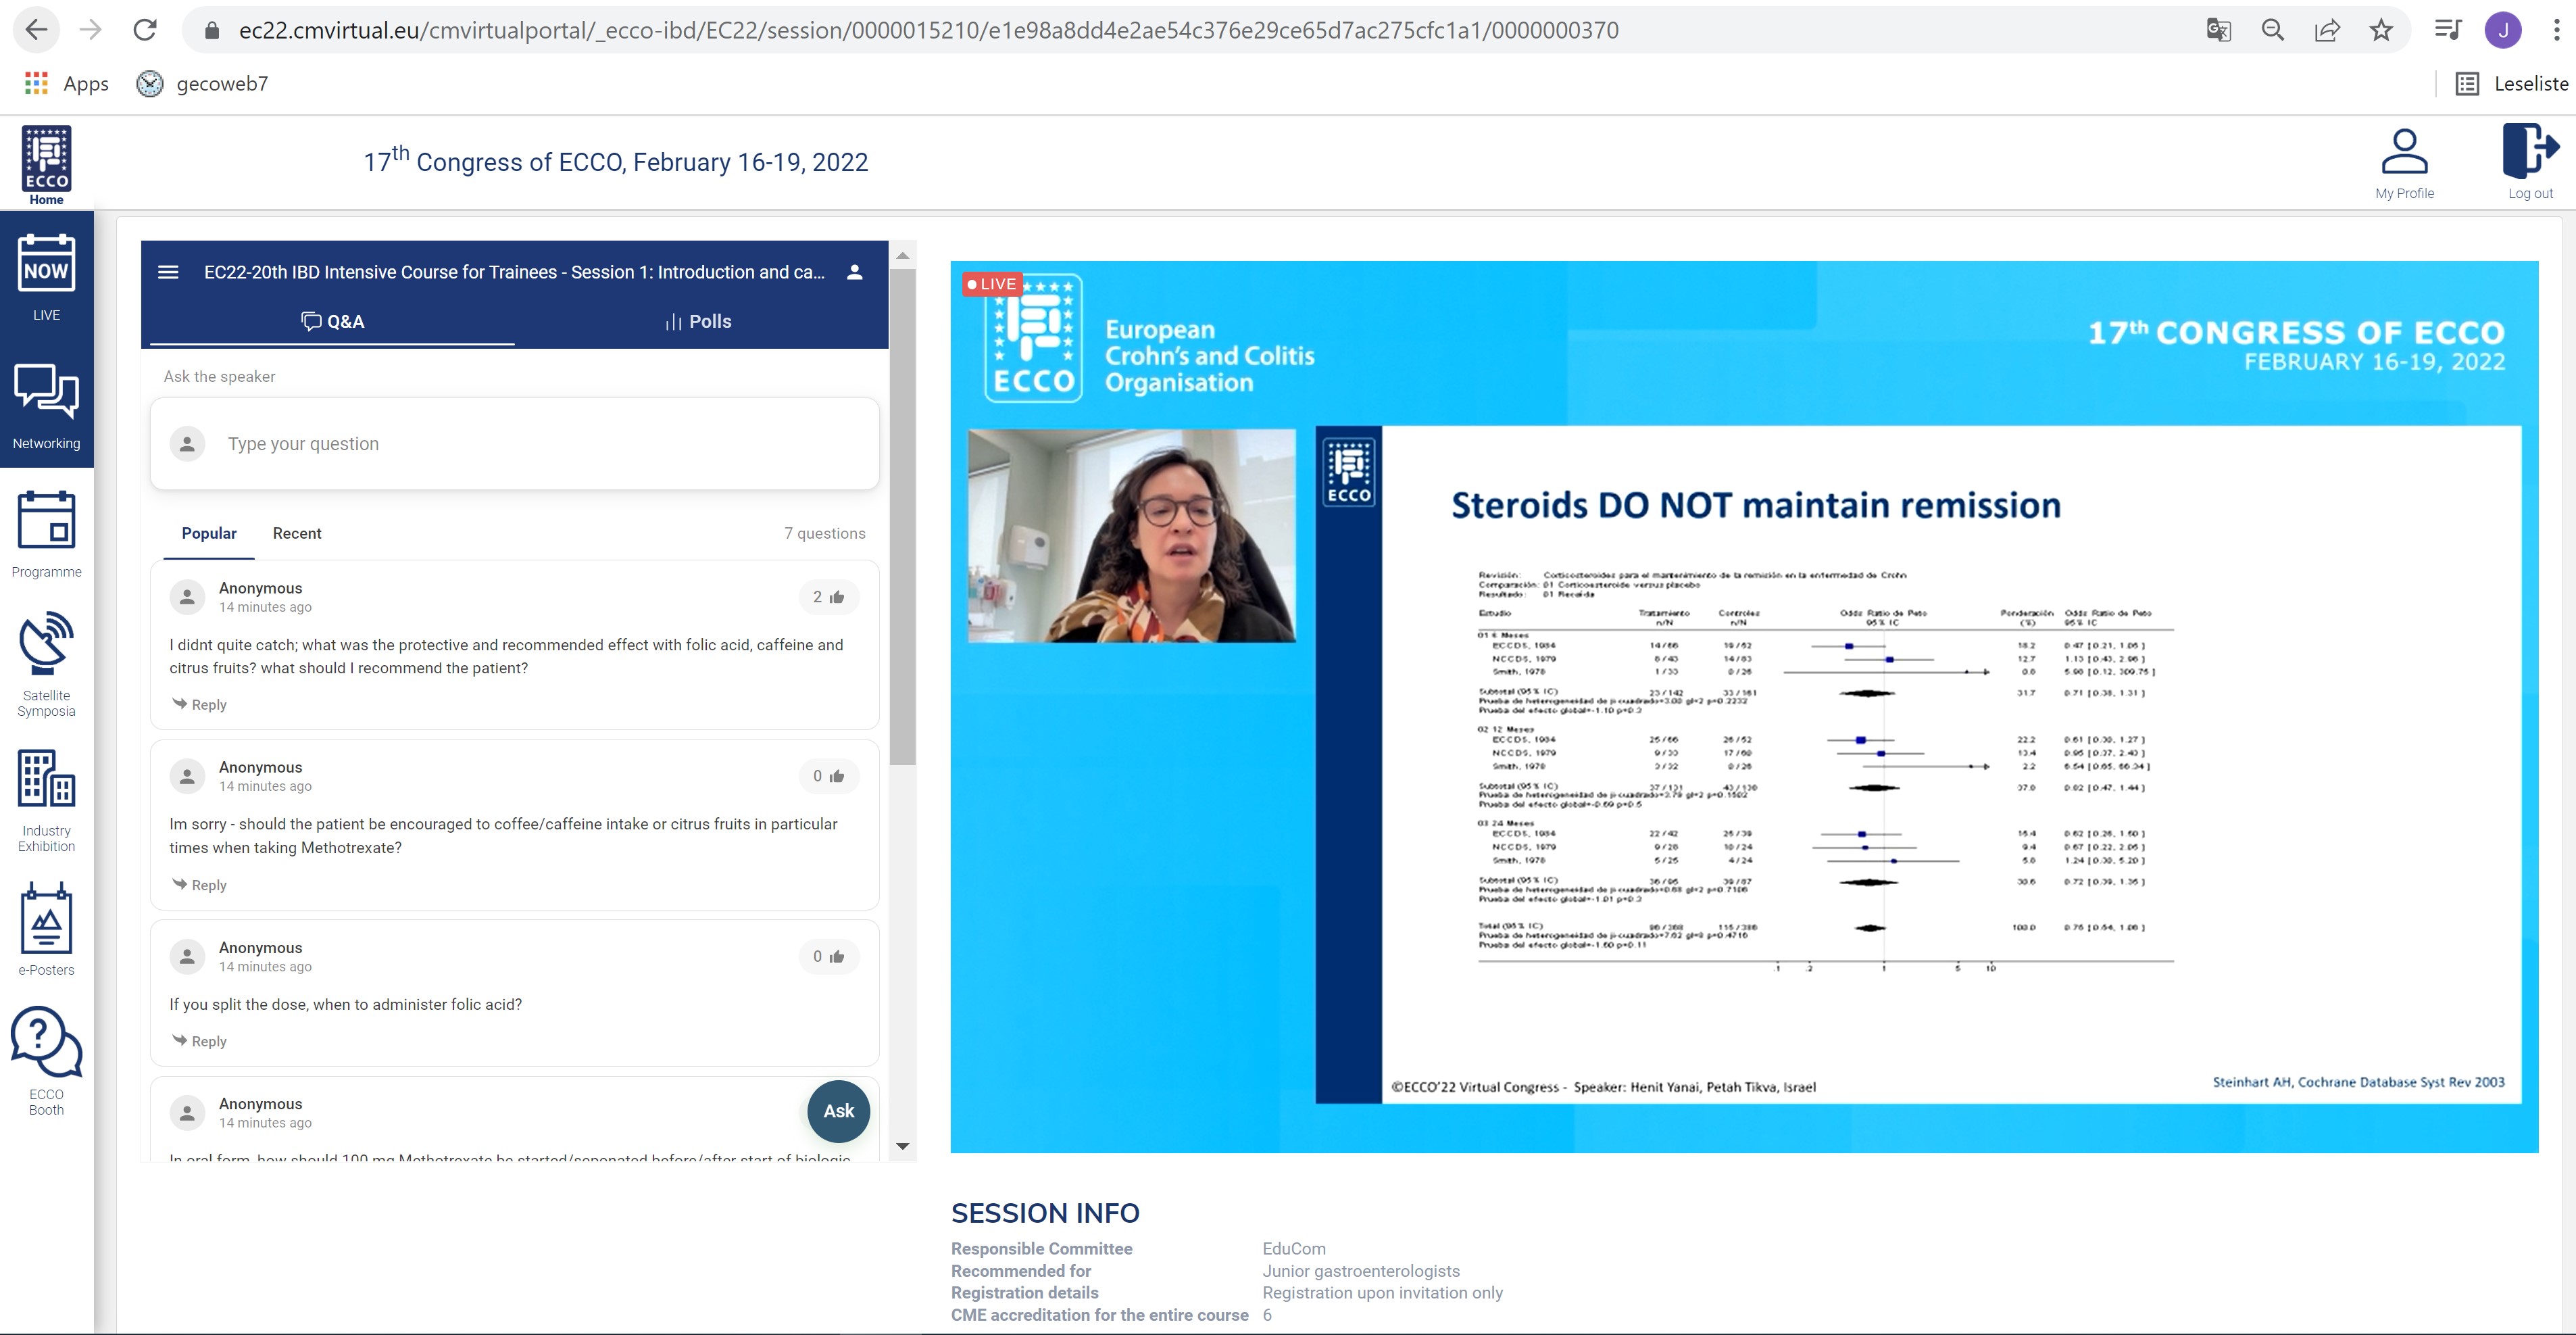
Task: Click the site lock icon in address bar
Action: click(x=211, y=30)
